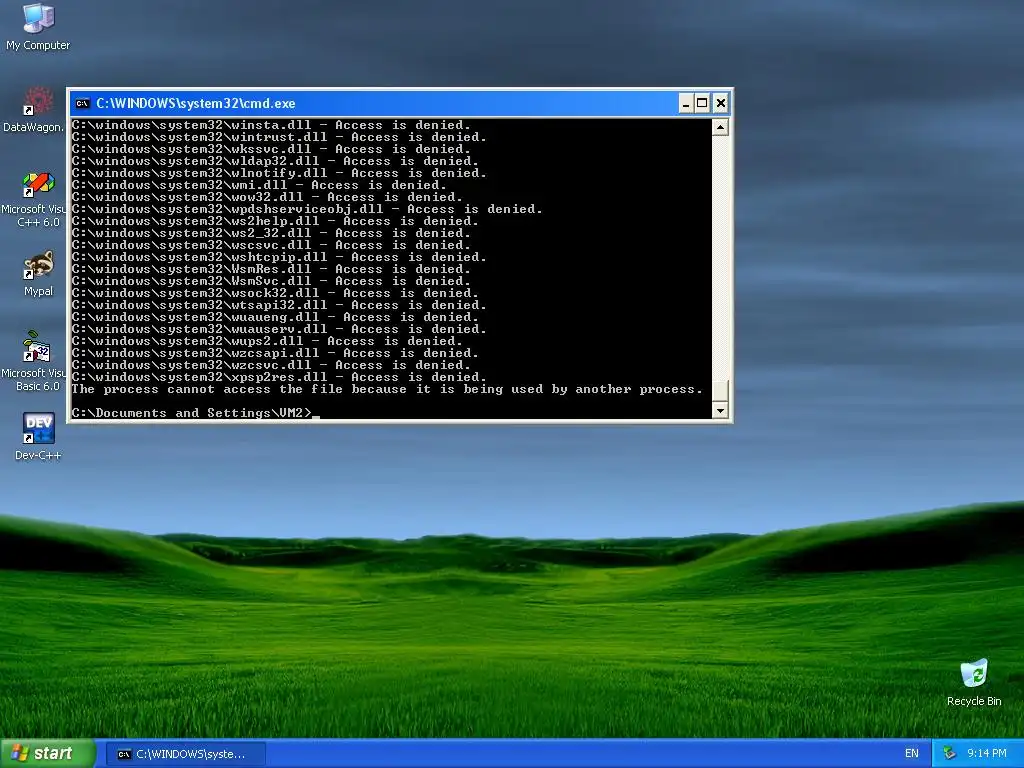Click the C:\Documents and Settings\VM2 prompt
The height and width of the screenshot is (768, 1024).
[192, 413]
